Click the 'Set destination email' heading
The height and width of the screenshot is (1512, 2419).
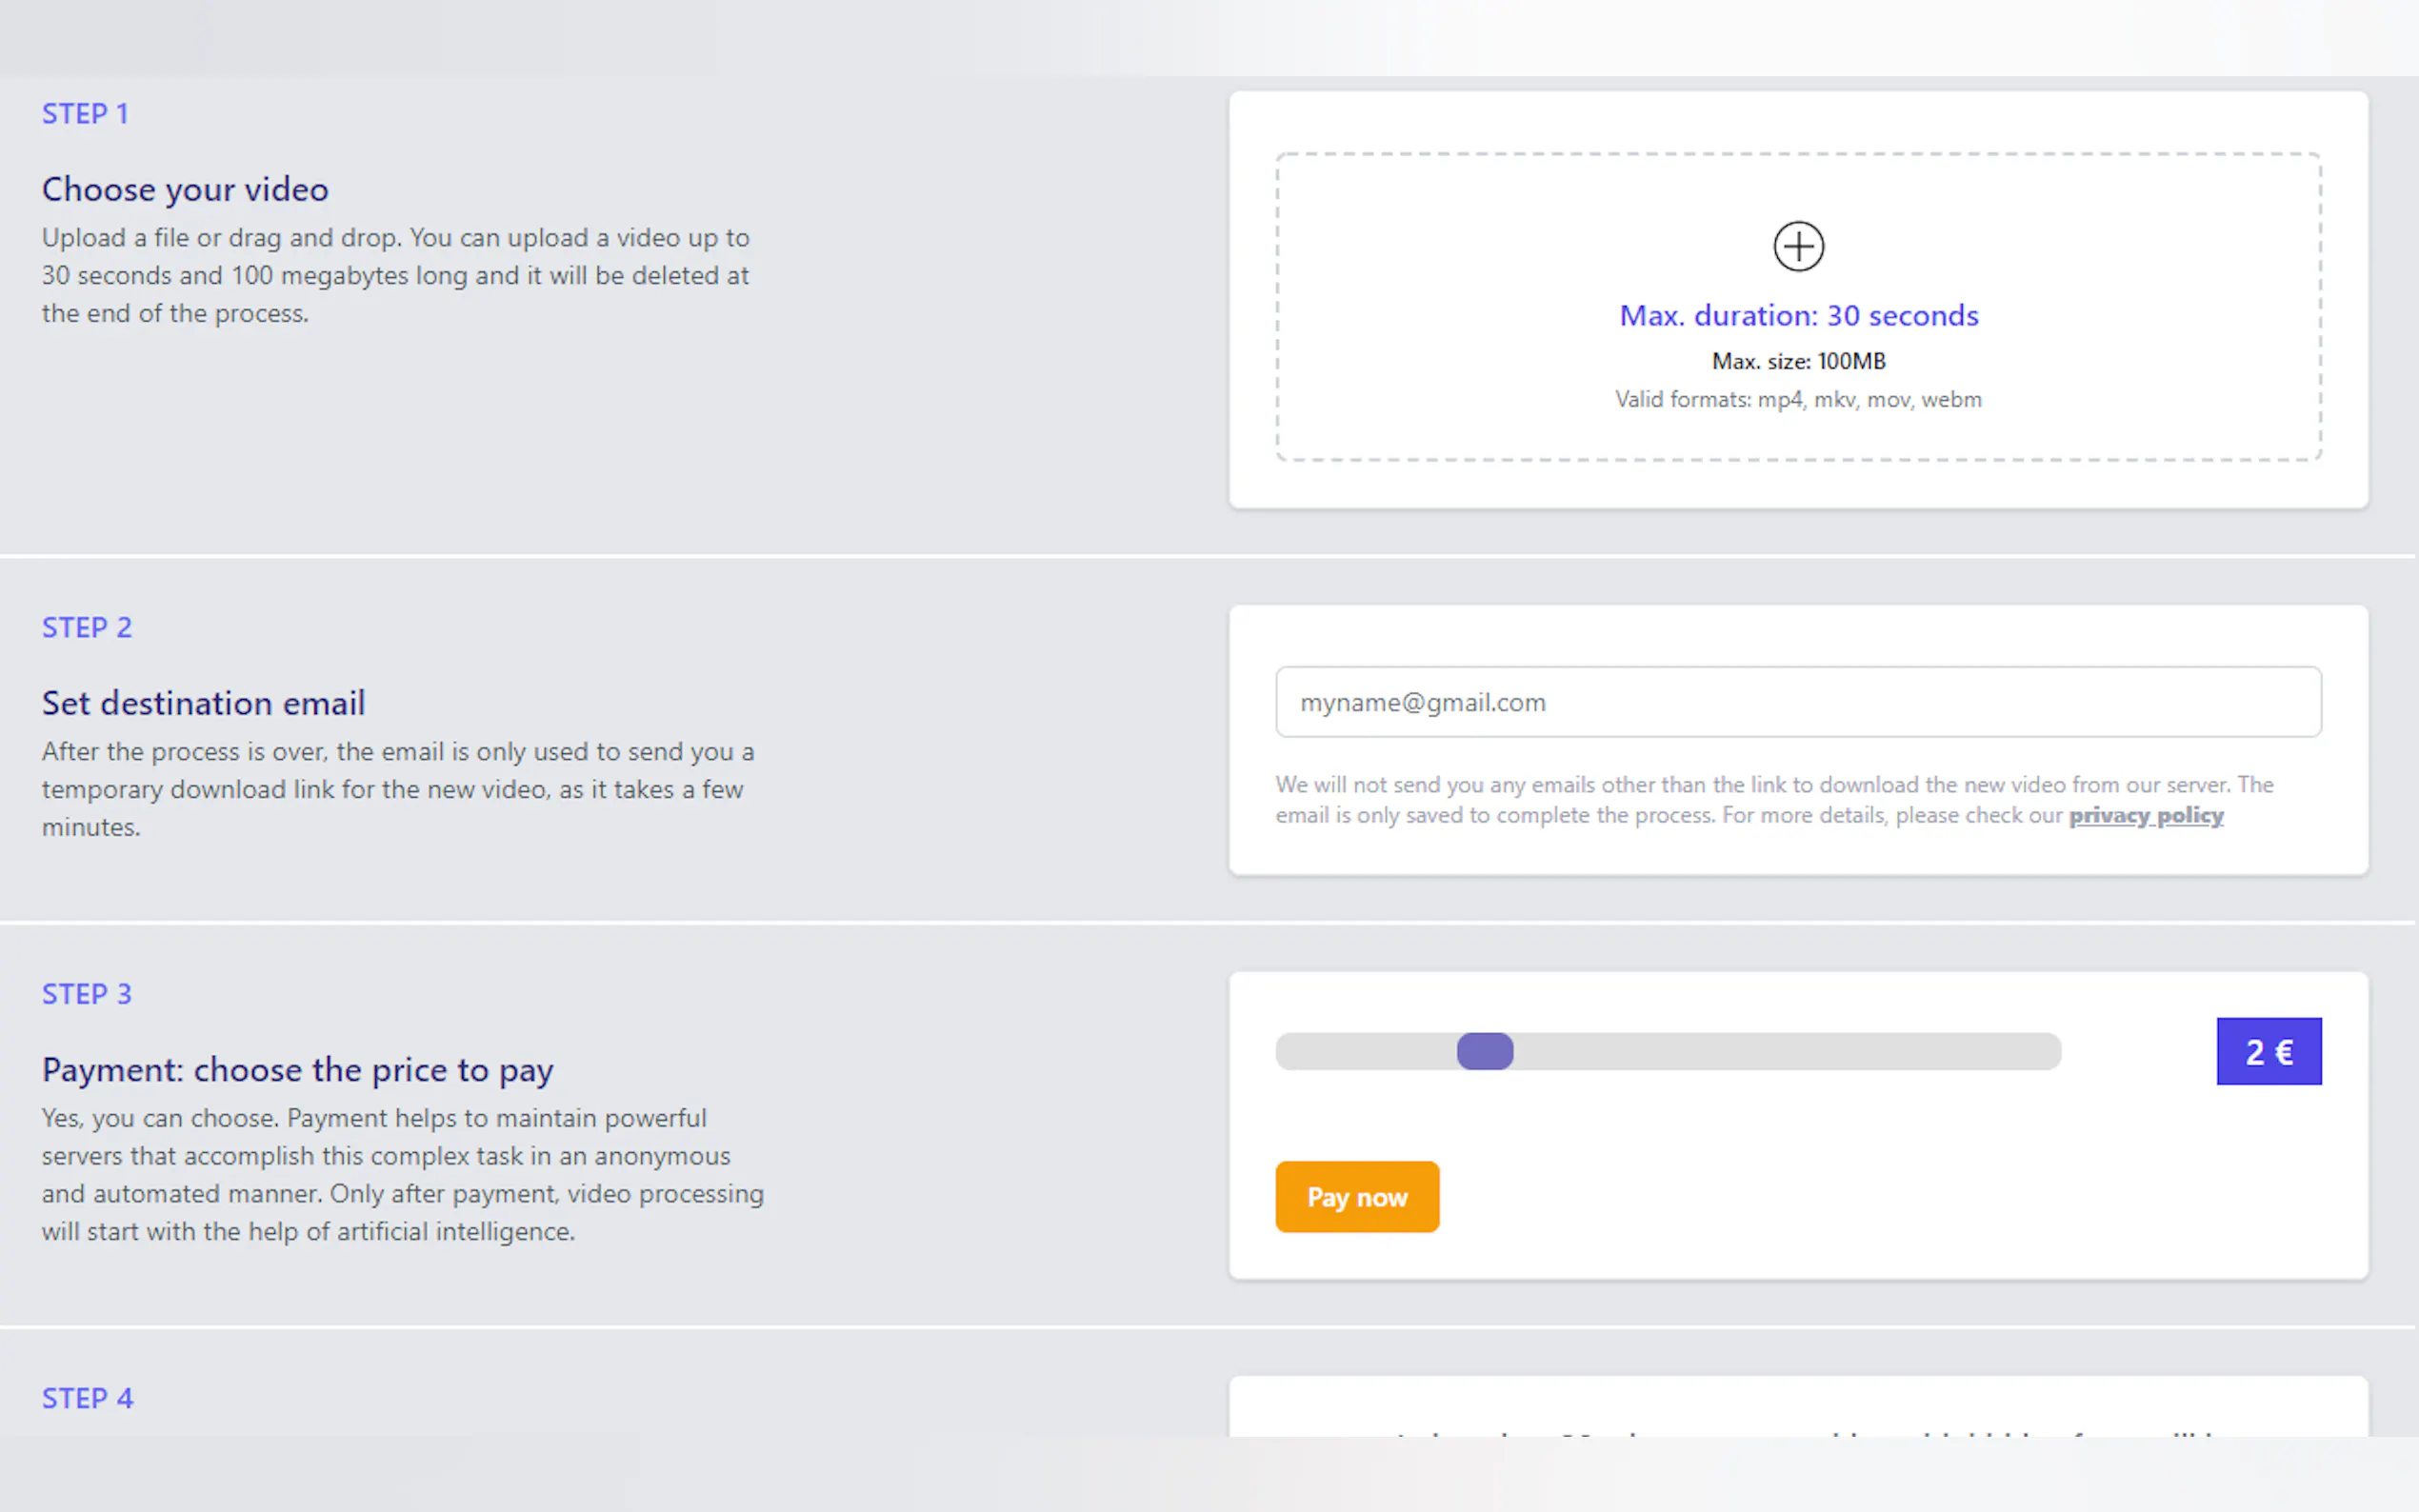tap(203, 703)
